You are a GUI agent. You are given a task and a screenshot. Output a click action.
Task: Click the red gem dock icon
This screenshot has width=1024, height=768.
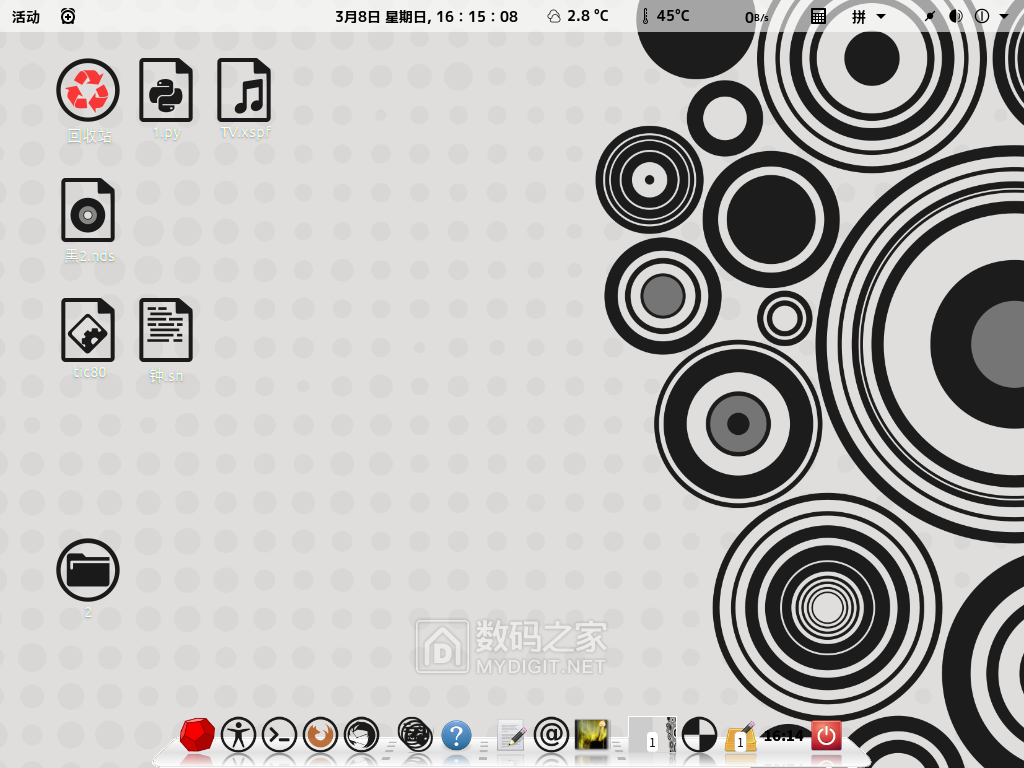[x=197, y=735]
